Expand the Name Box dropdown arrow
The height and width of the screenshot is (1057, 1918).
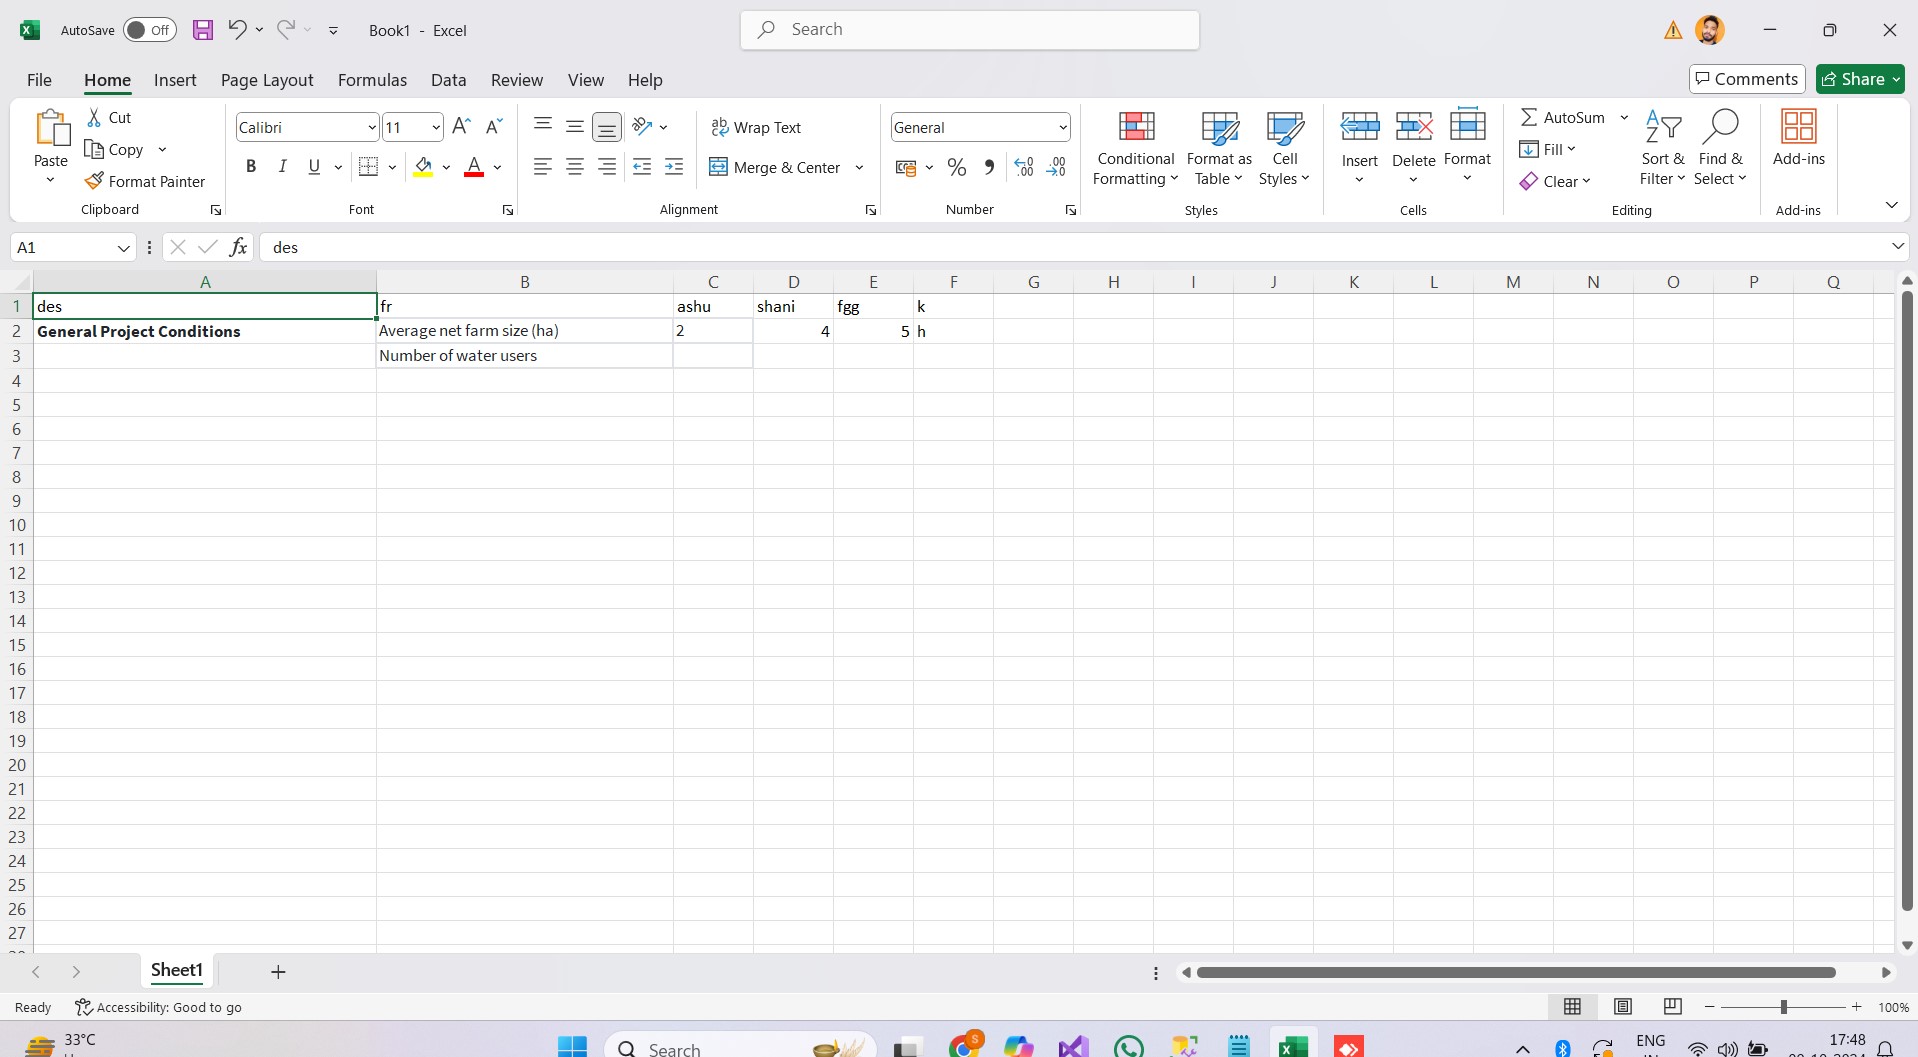pos(124,248)
